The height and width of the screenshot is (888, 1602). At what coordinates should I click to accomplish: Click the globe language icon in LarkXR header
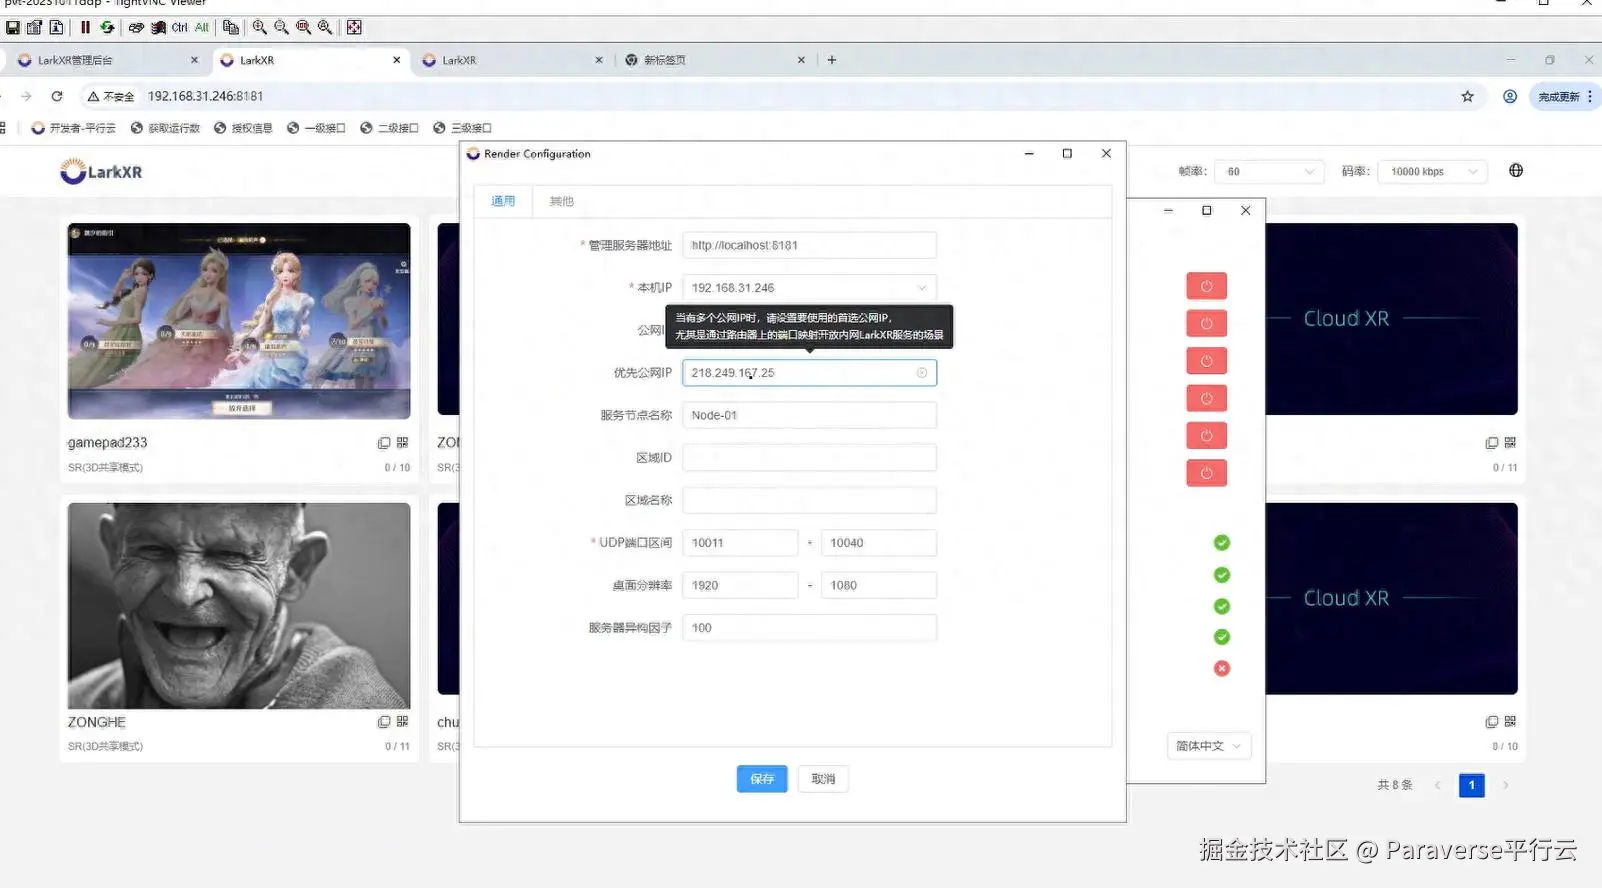[x=1516, y=171]
